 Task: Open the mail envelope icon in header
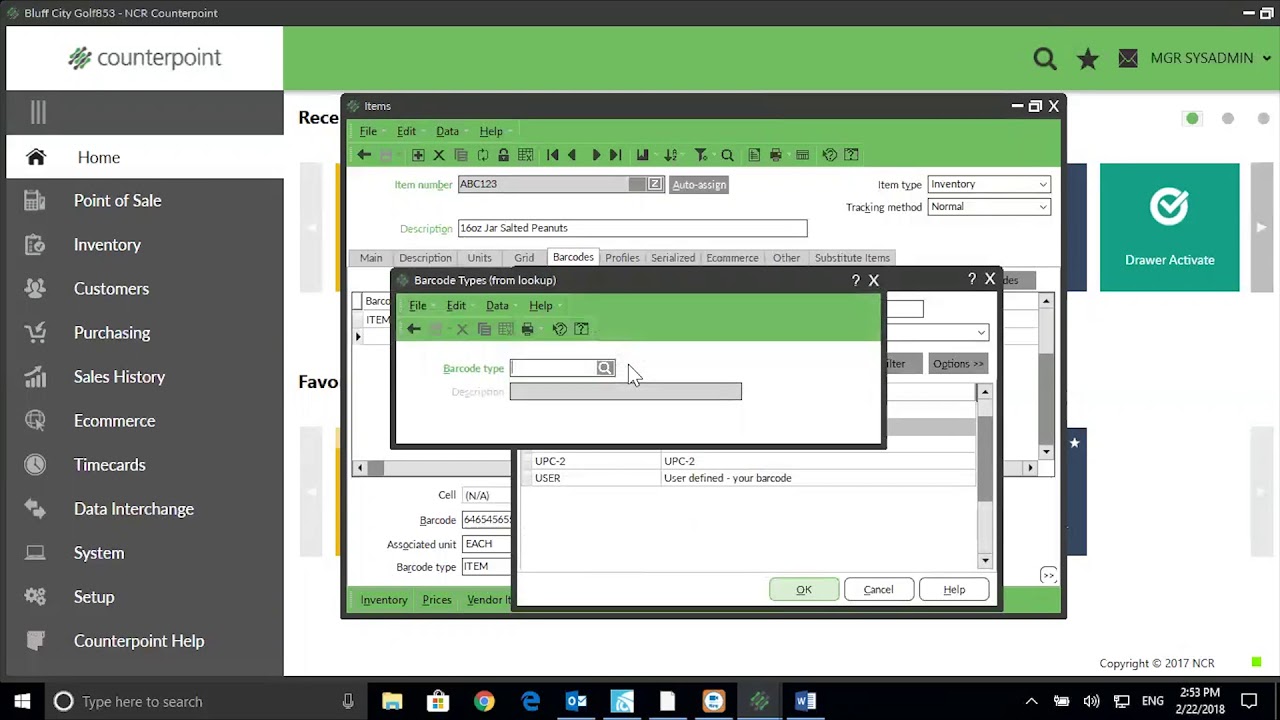[x=1128, y=59]
